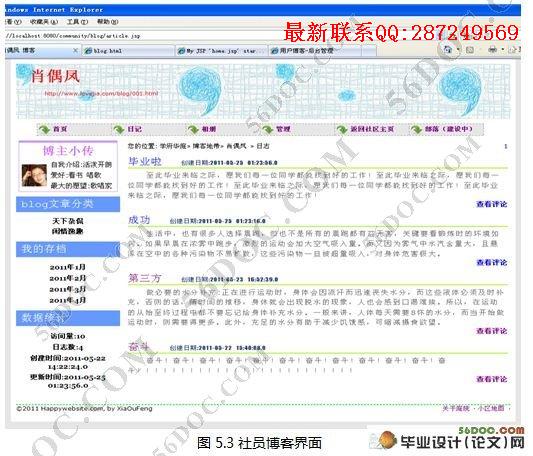
Task: Close the first browser tab
Action: pyautogui.click(x=75, y=50)
